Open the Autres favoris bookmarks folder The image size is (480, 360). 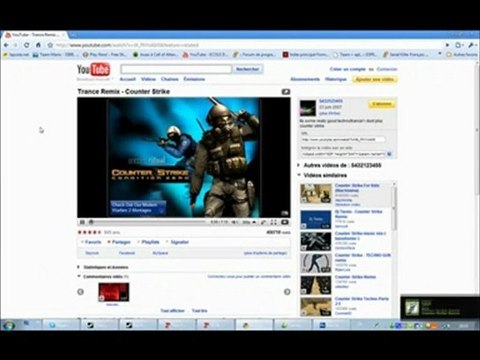pyautogui.click(x=462, y=54)
